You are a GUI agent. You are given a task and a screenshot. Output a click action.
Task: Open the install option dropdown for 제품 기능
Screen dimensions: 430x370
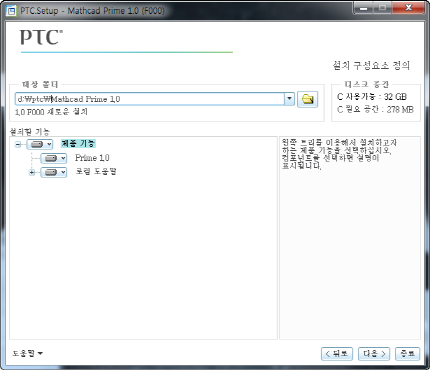tap(40, 144)
